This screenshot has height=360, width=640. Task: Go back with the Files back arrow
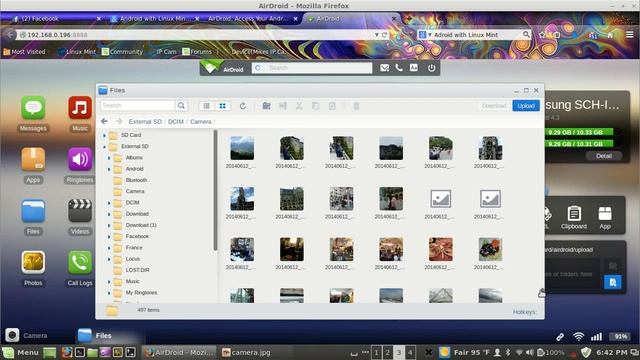(x=104, y=121)
